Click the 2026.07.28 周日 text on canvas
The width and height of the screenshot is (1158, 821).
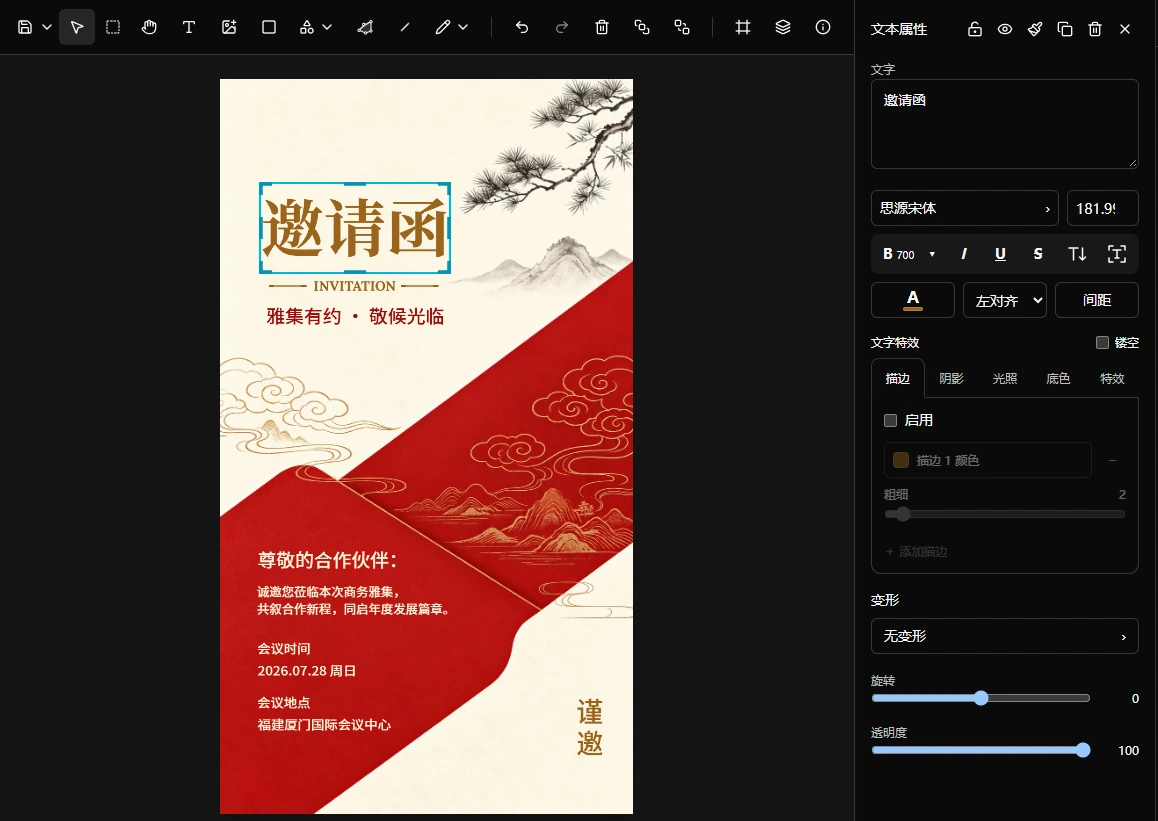click(x=306, y=670)
